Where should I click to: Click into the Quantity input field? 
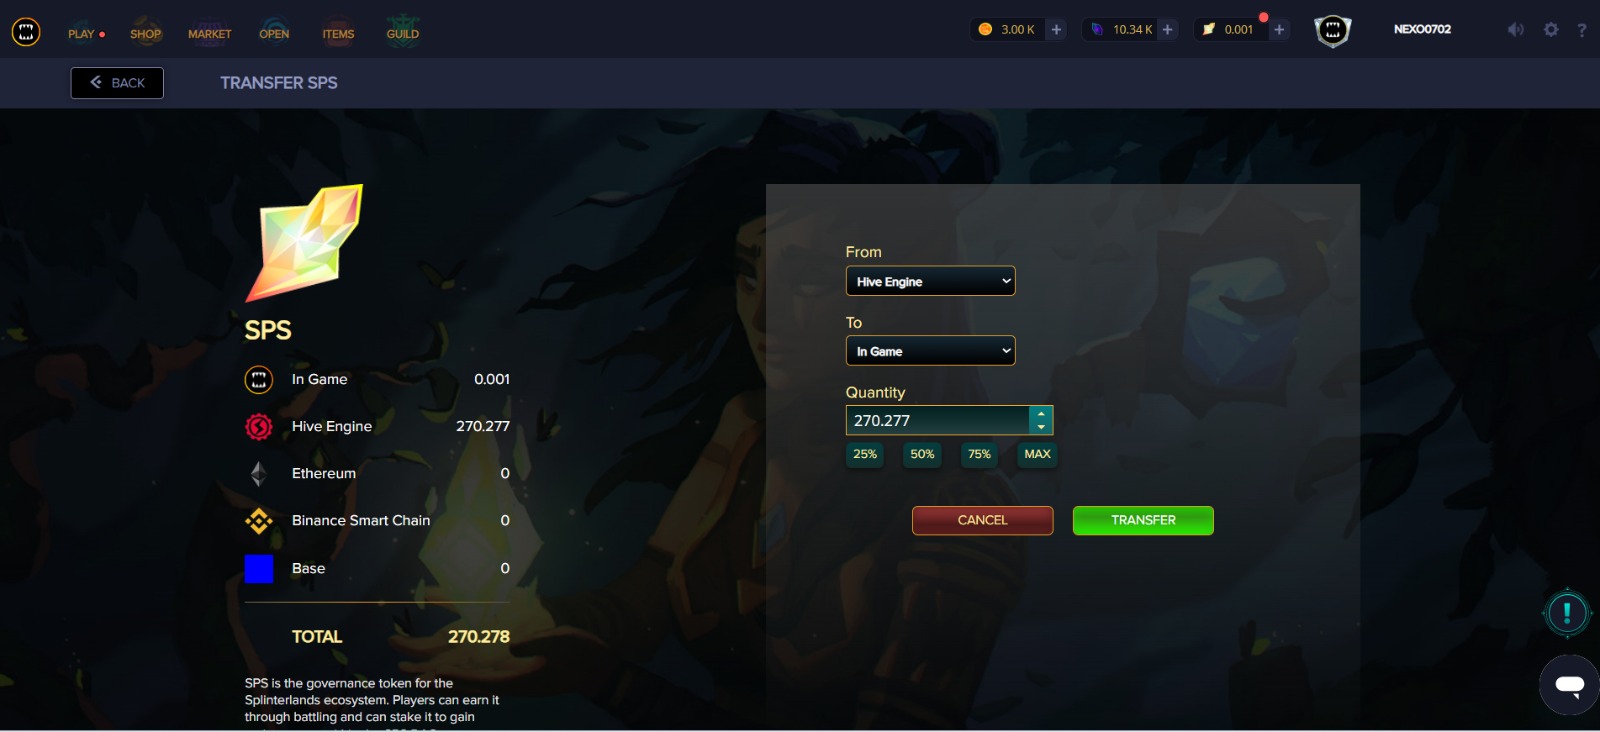(x=938, y=420)
